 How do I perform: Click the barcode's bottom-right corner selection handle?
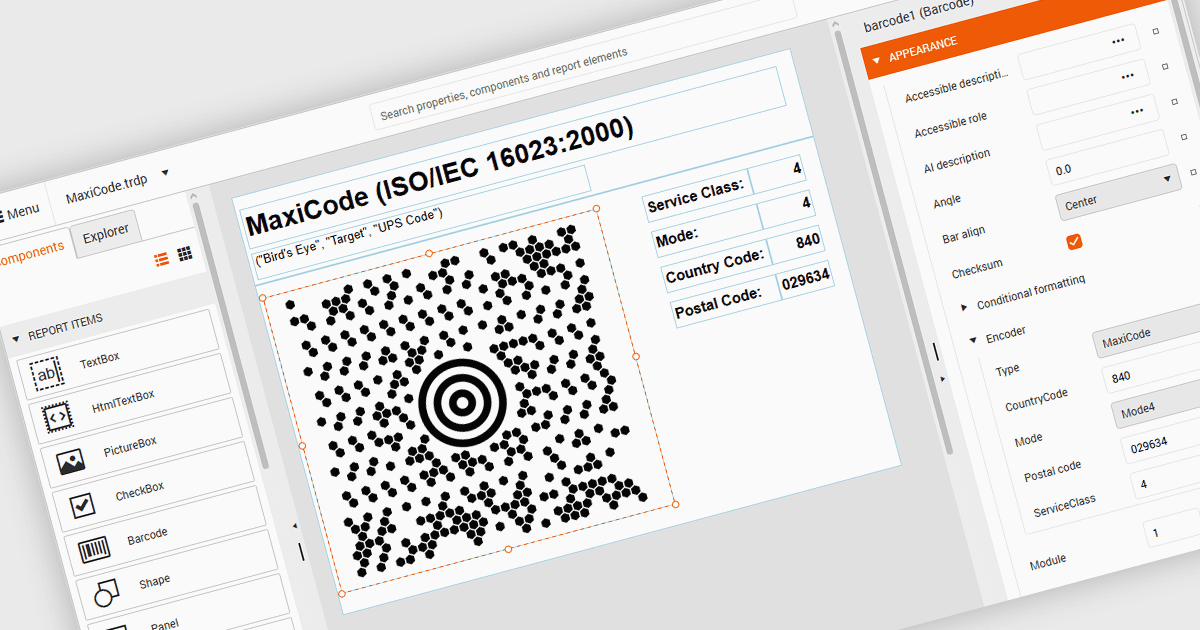[676, 505]
